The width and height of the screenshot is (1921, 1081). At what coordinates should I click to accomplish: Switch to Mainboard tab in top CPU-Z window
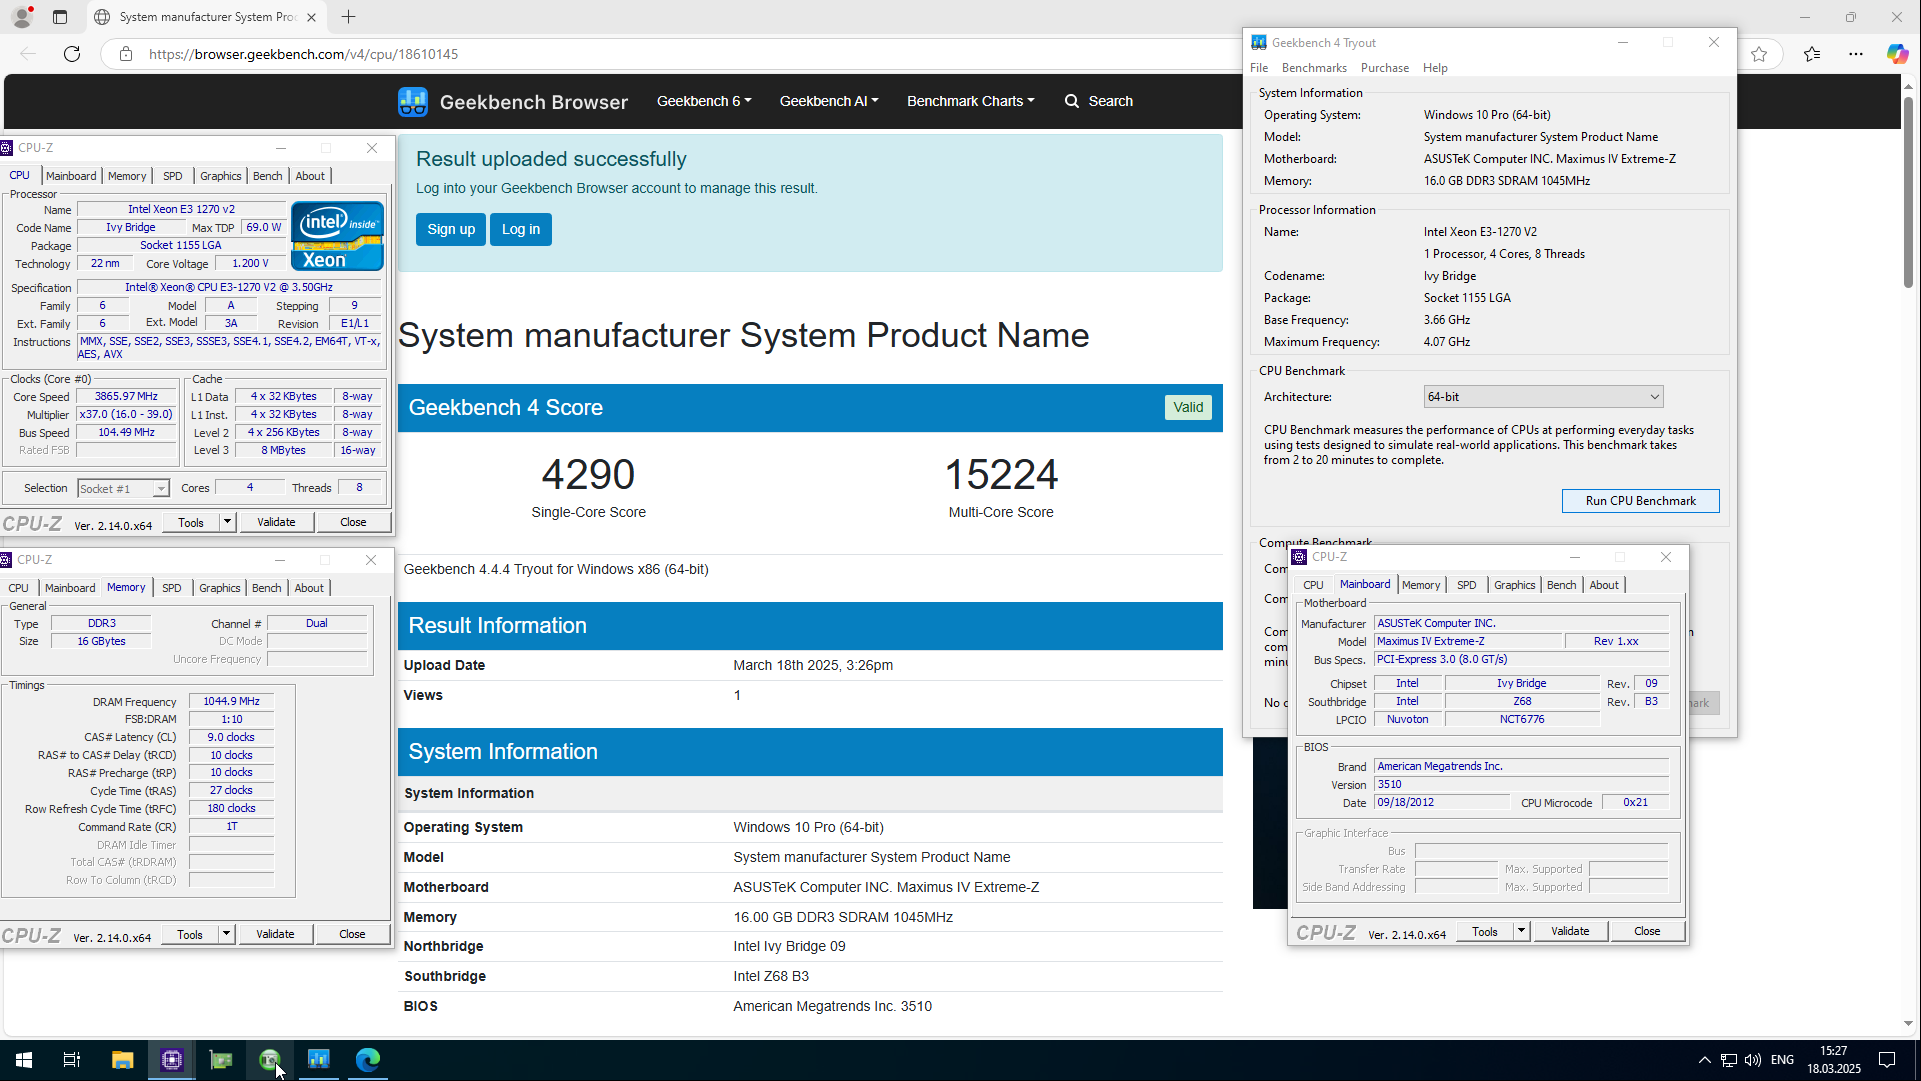point(71,176)
